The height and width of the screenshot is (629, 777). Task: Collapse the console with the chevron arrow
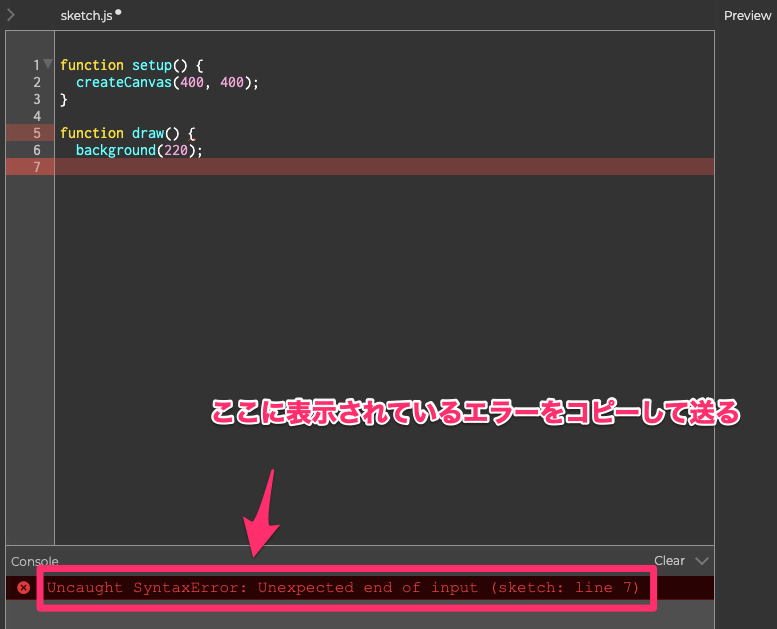point(701,561)
